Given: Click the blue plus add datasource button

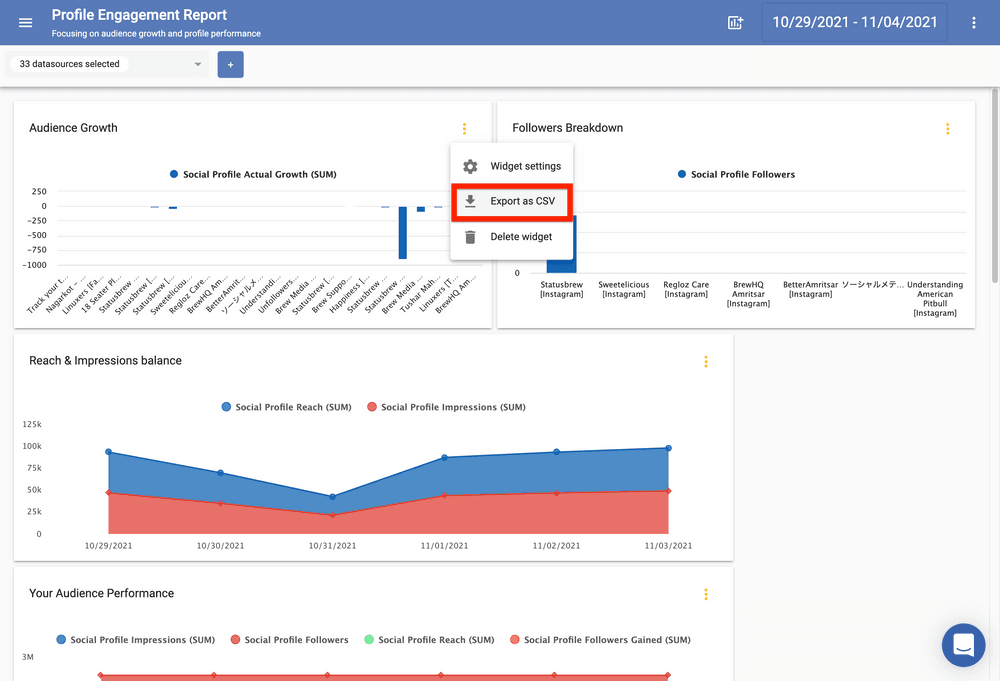Looking at the screenshot, I should click(230, 64).
